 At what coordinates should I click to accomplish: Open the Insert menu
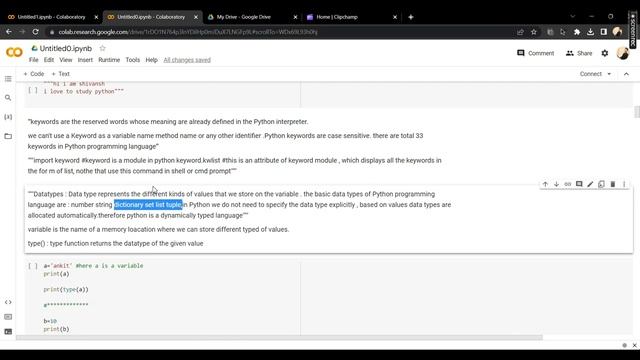point(85,60)
